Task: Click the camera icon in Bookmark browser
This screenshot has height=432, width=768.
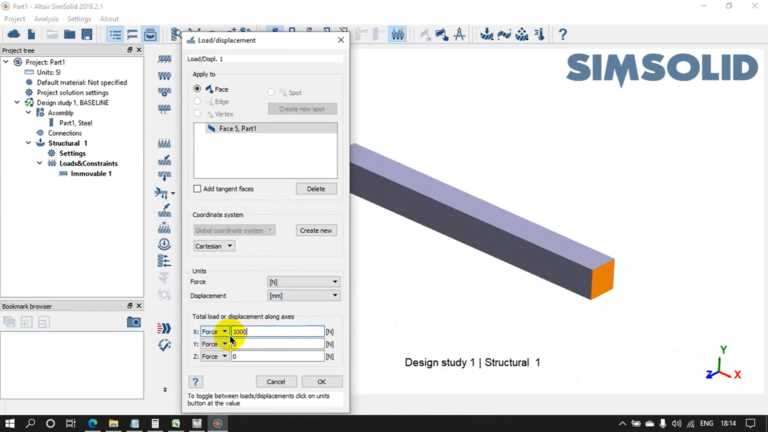Action: pyautogui.click(x=134, y=322)
